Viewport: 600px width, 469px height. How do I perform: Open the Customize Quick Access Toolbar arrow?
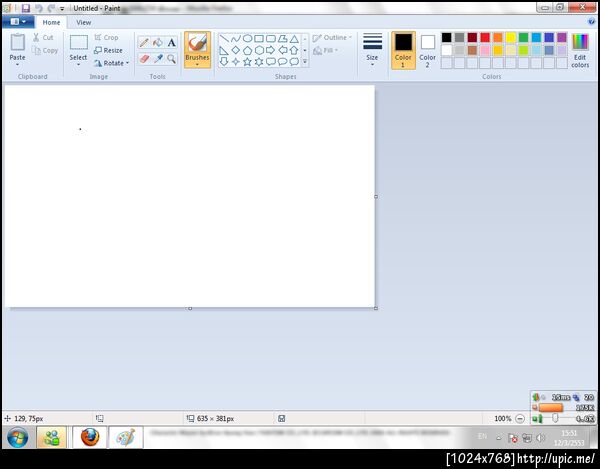(x=62, y=8)
